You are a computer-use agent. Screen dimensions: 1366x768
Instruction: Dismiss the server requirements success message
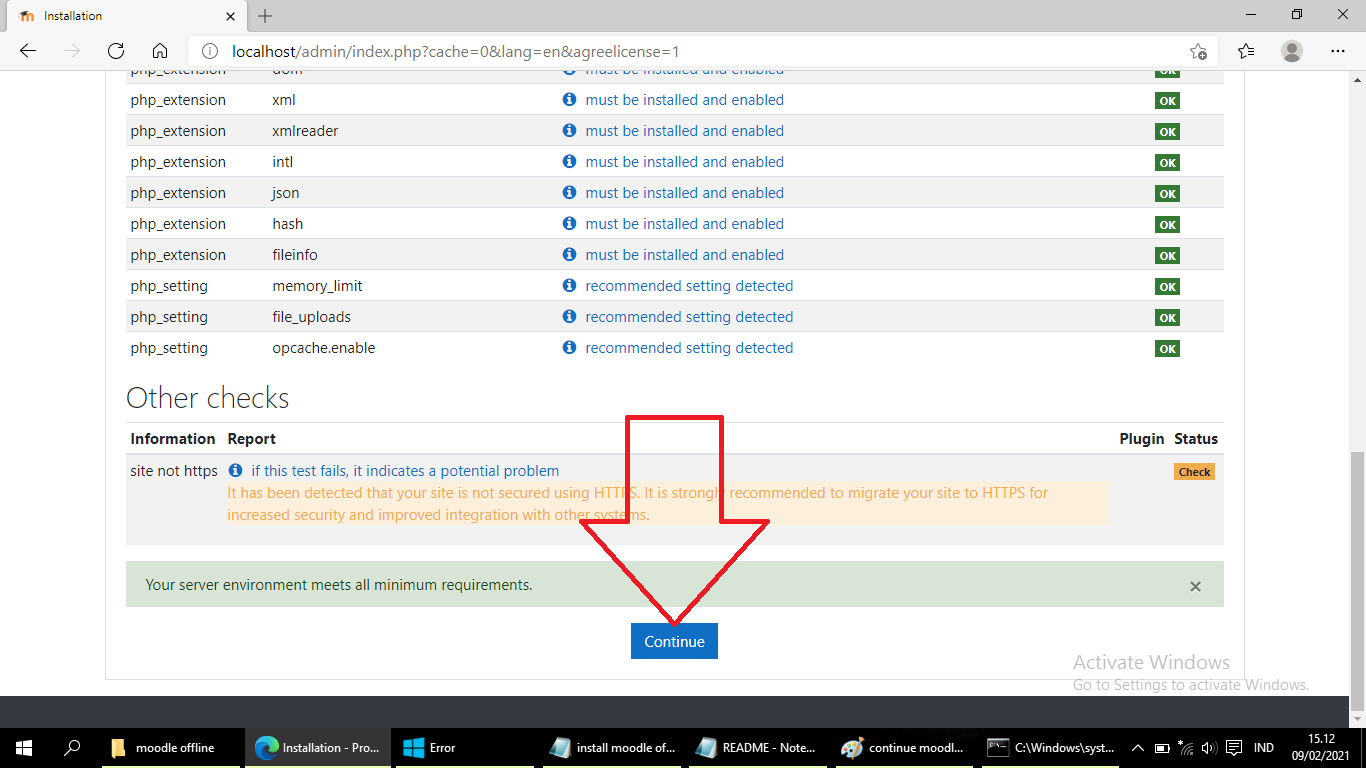coord(1195,586)
